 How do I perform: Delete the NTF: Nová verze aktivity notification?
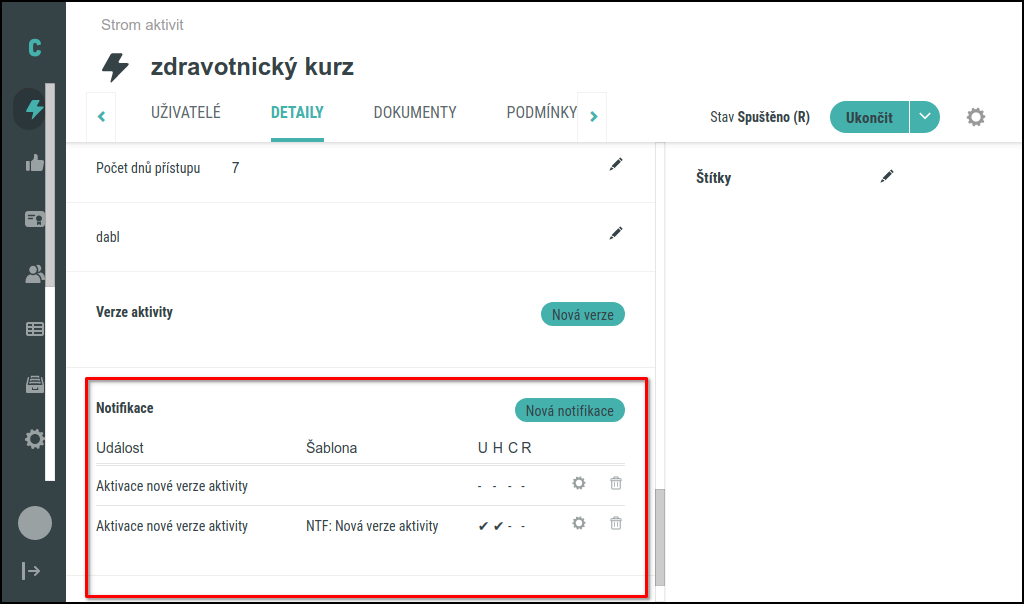click(615, 523)
